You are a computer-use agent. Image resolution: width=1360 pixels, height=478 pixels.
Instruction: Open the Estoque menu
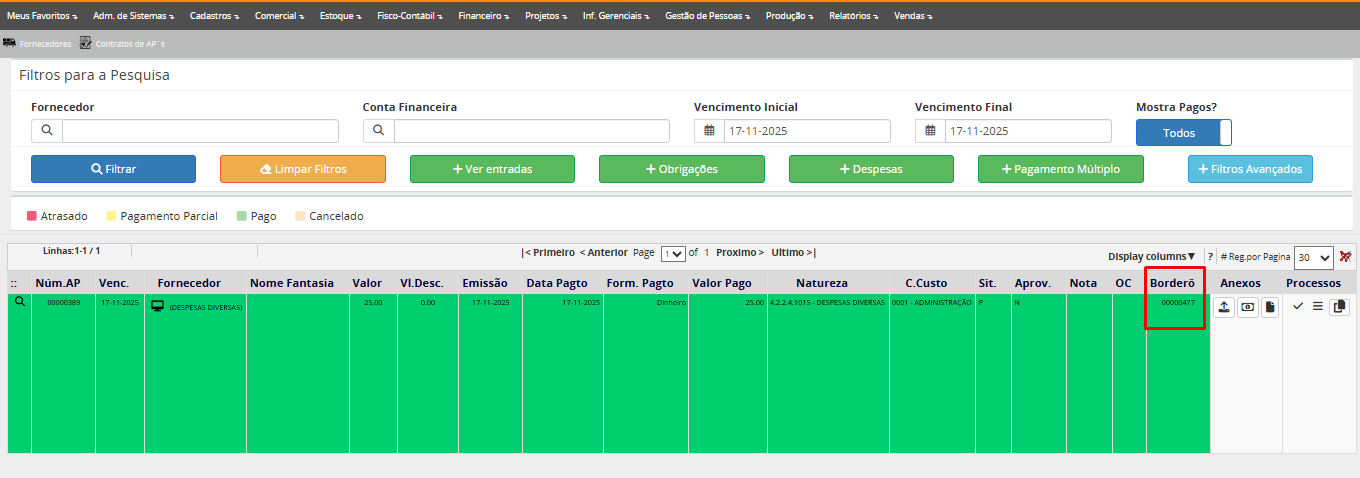(342, 16)
